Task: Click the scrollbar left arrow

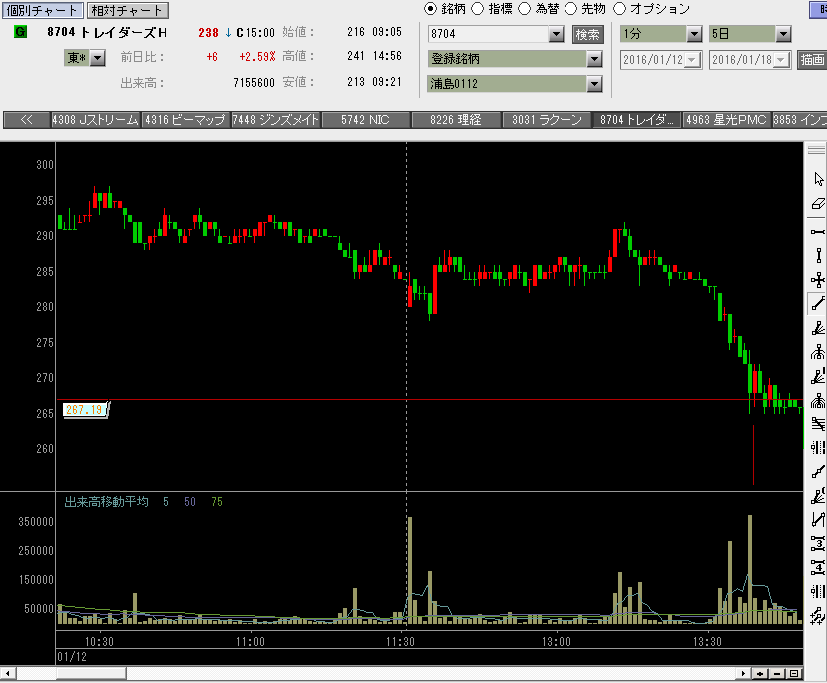Action: point(7,674)
